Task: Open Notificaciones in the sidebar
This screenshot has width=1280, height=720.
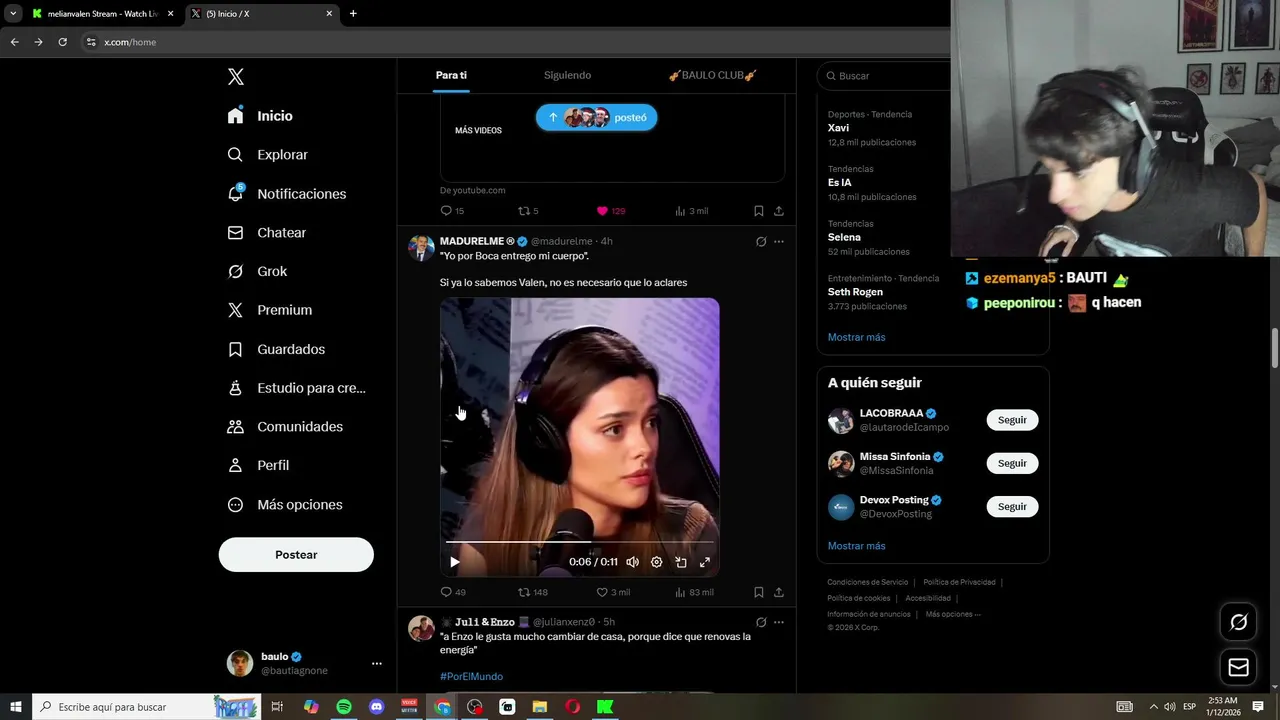Action: 286,194
